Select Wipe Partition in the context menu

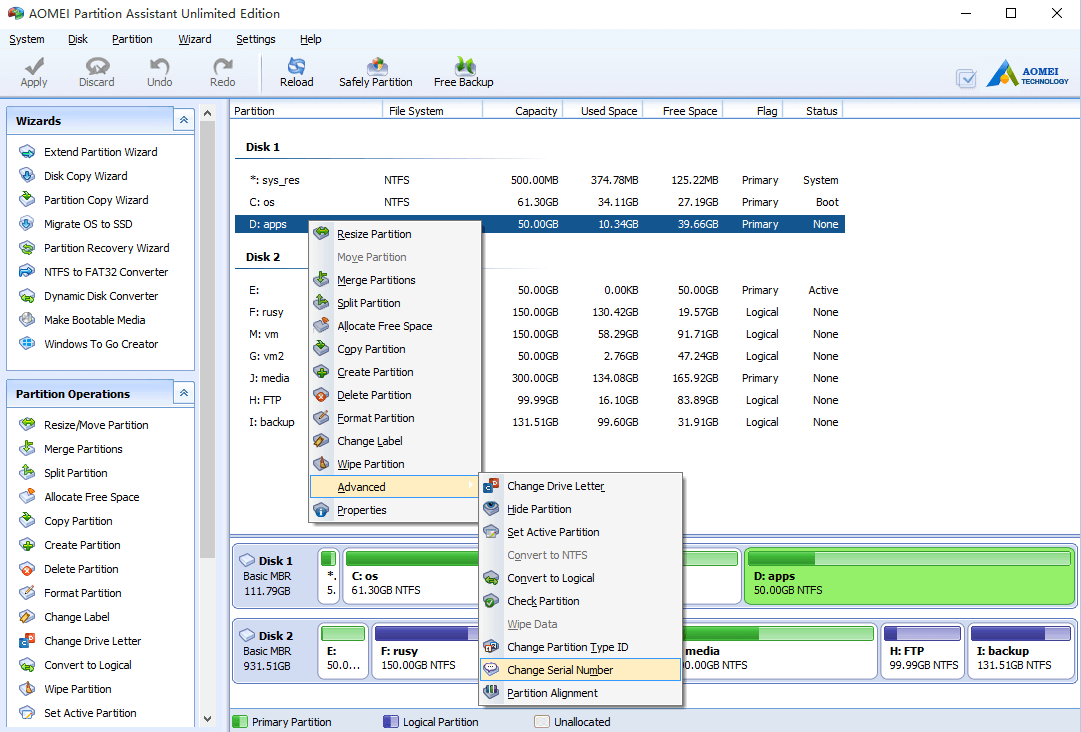click(394, 464)
